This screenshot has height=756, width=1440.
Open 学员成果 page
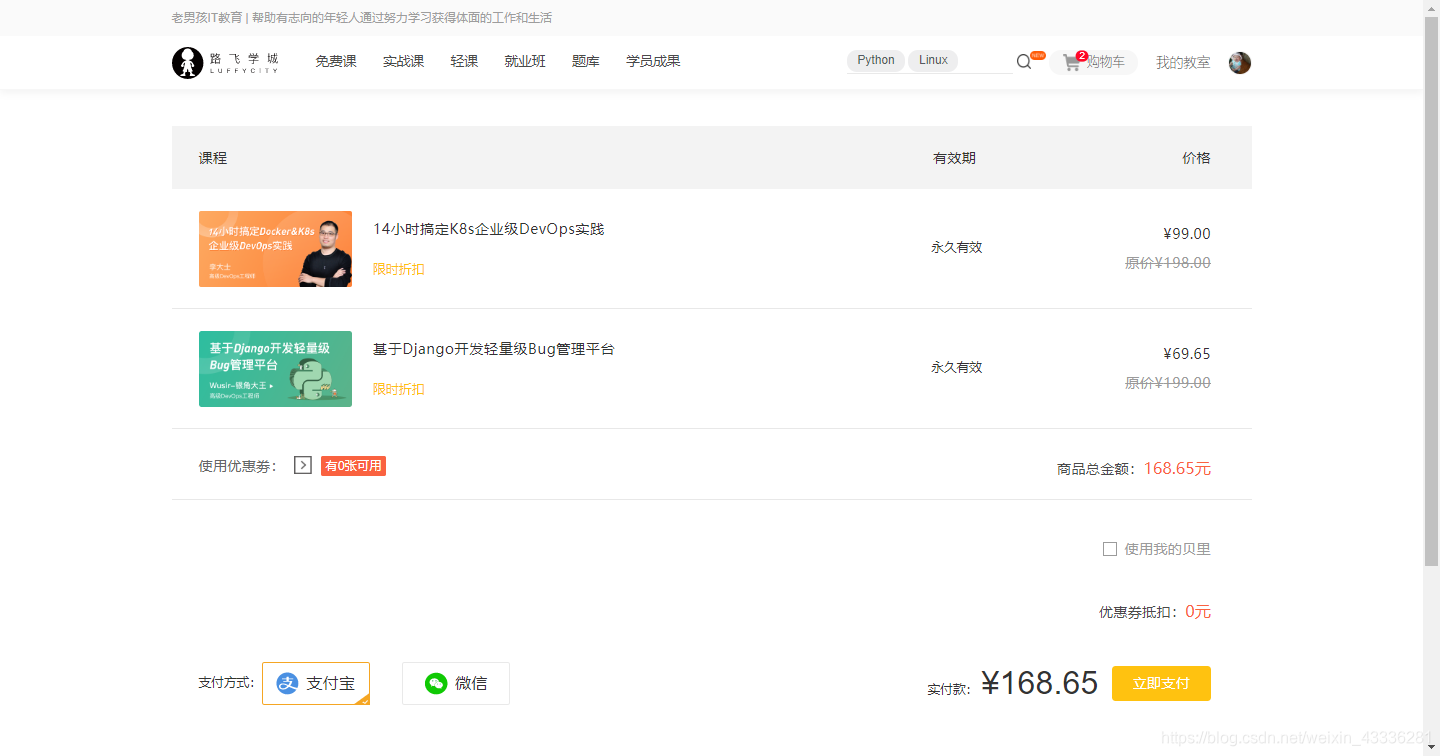[653, 61]
